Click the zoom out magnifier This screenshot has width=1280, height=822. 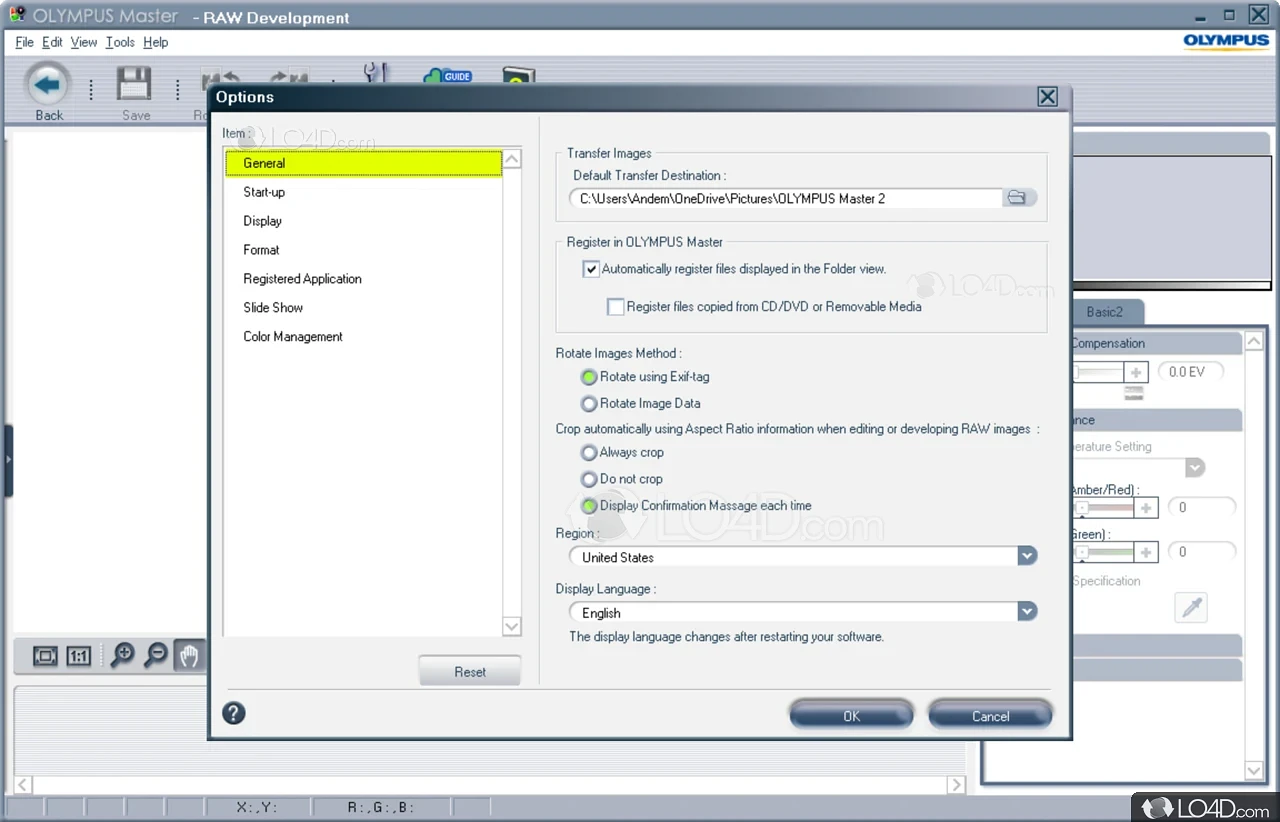coord(156,656)
